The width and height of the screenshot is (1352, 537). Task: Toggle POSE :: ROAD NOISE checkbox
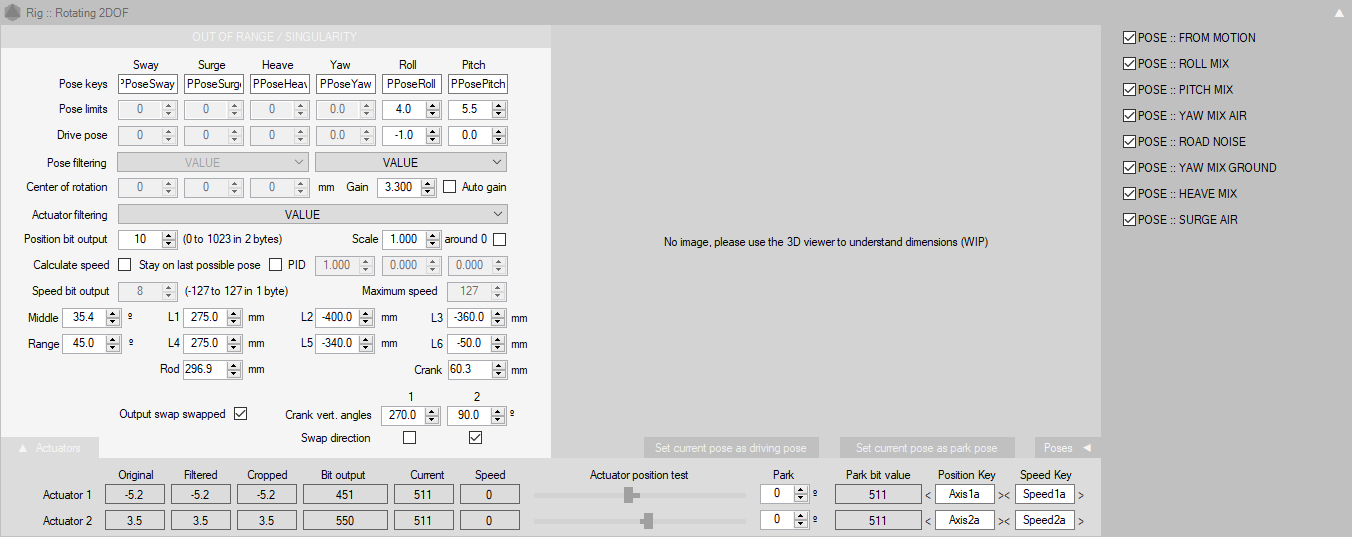click(1130, 142)
